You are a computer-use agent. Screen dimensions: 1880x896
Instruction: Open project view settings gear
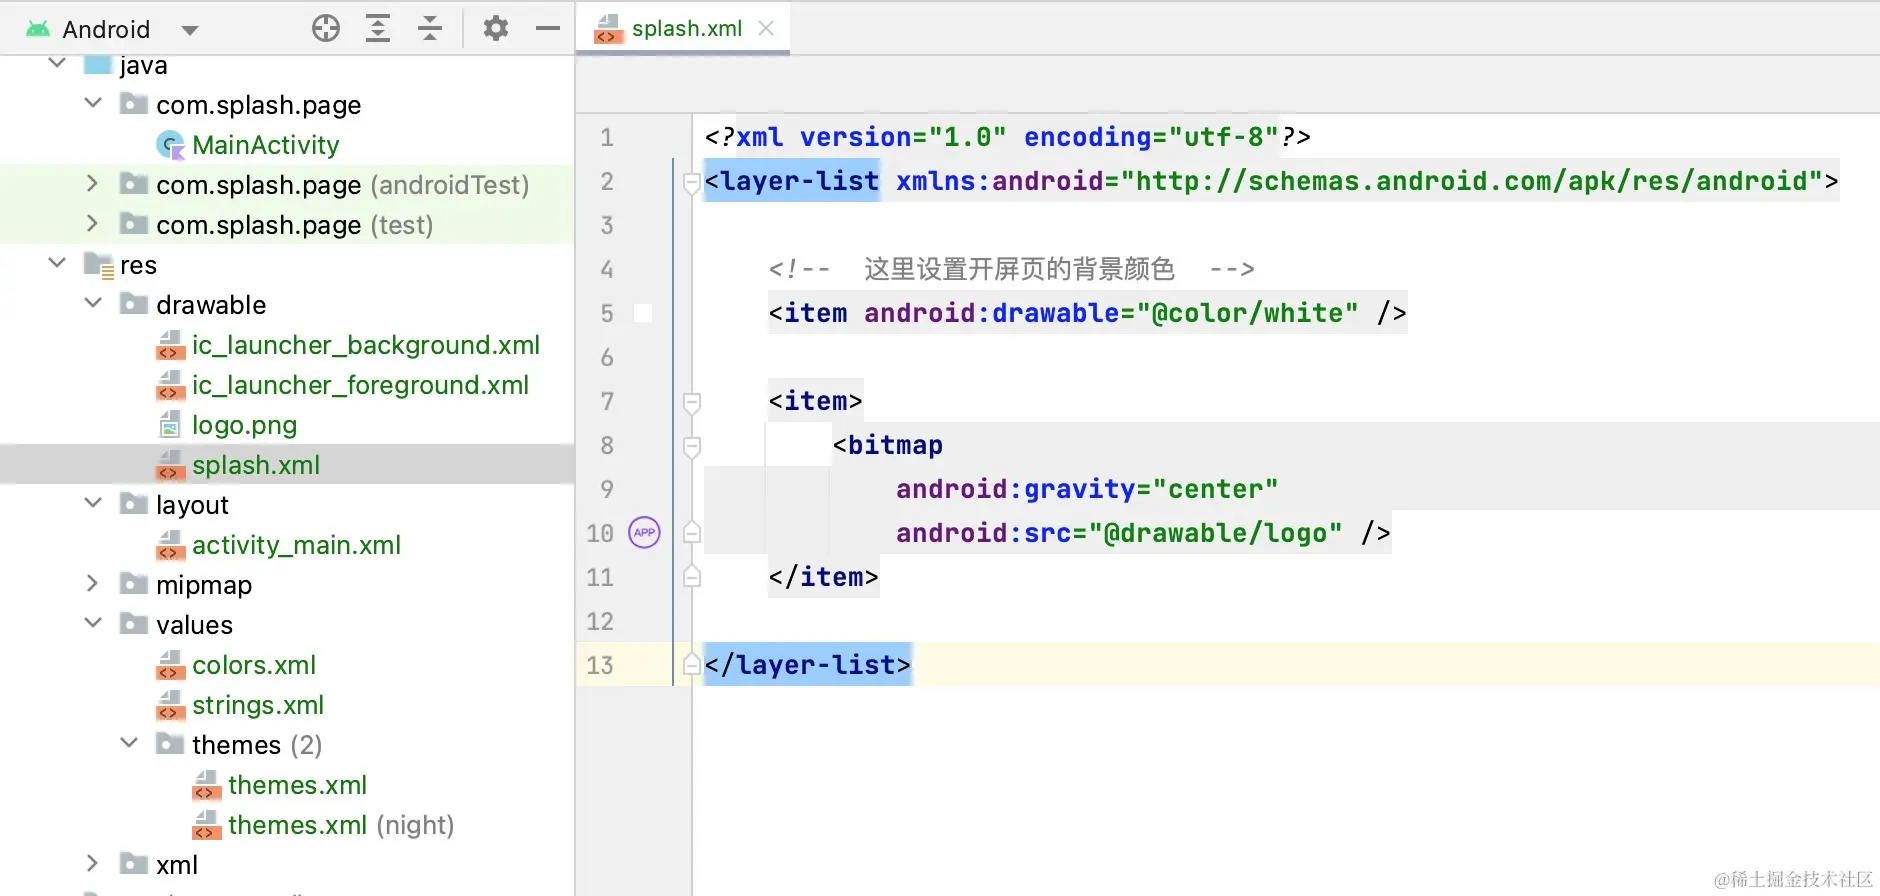coord(496,28)
